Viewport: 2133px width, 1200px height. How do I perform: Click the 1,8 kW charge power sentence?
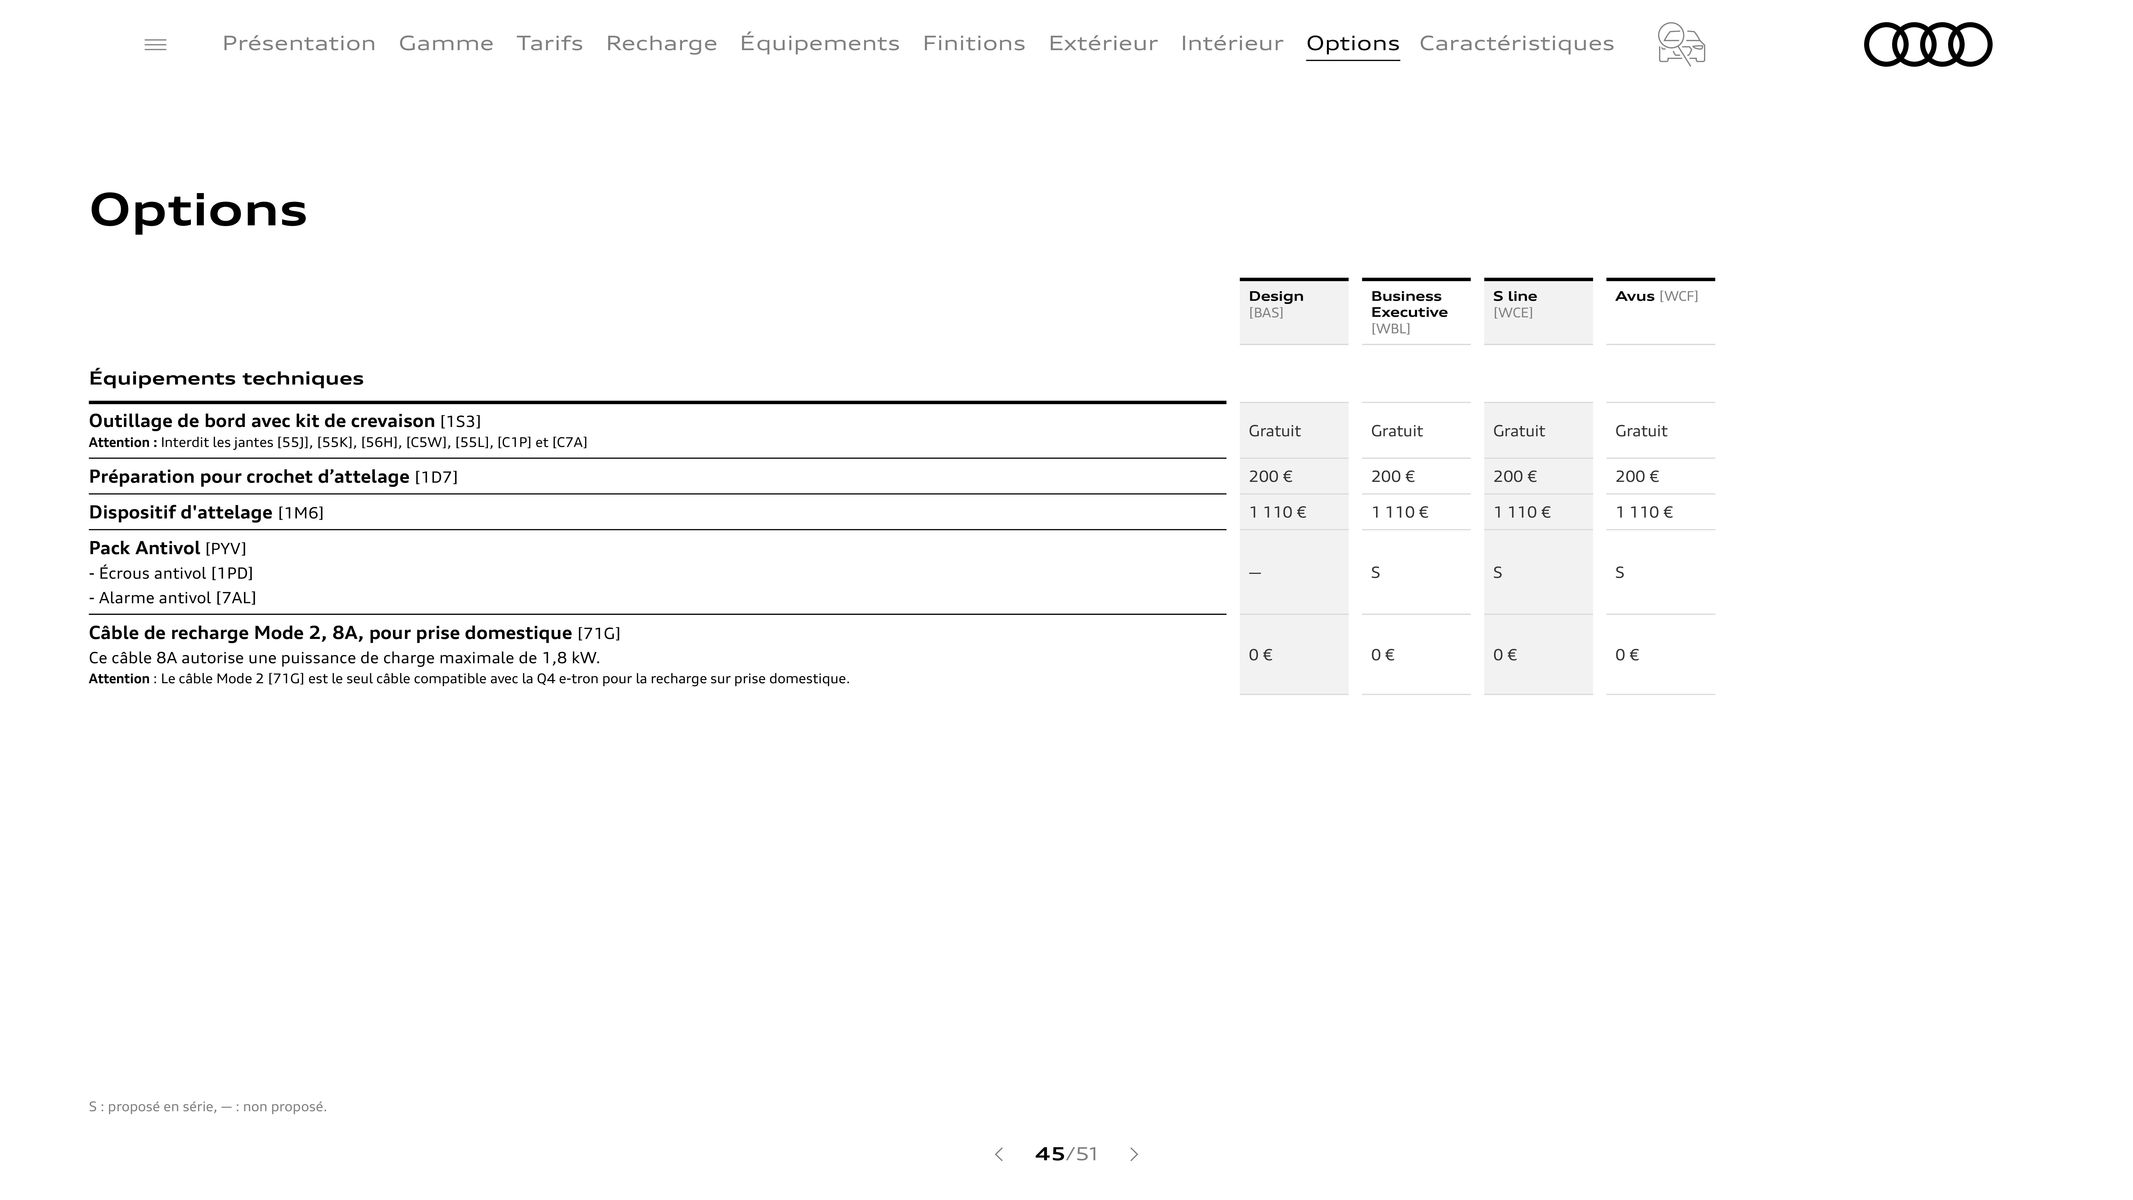click(344, 658)
